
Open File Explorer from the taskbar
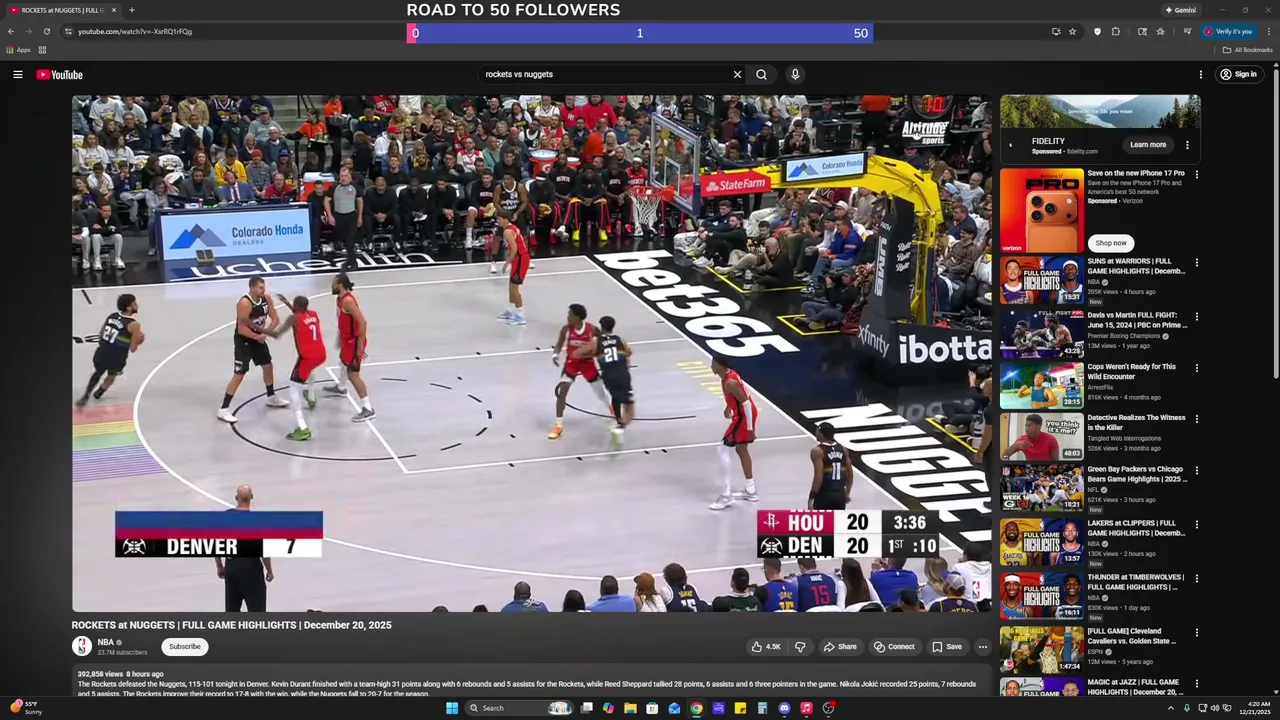[x=630, y=708]
